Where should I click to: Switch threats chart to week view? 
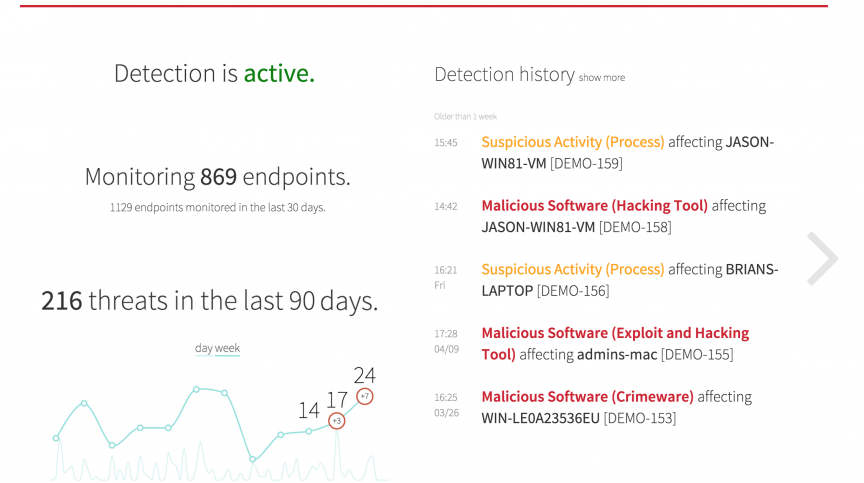coord(228,348)
